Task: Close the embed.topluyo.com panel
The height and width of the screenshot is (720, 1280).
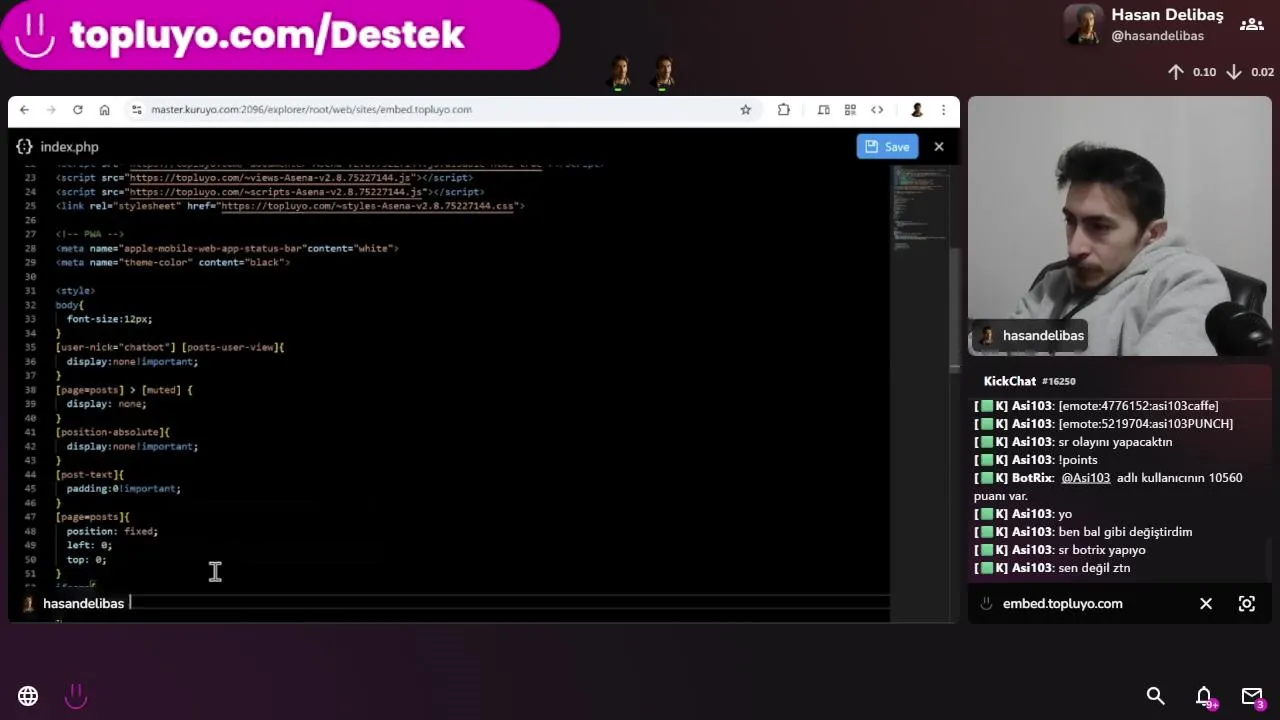Action: point(1206,604)
